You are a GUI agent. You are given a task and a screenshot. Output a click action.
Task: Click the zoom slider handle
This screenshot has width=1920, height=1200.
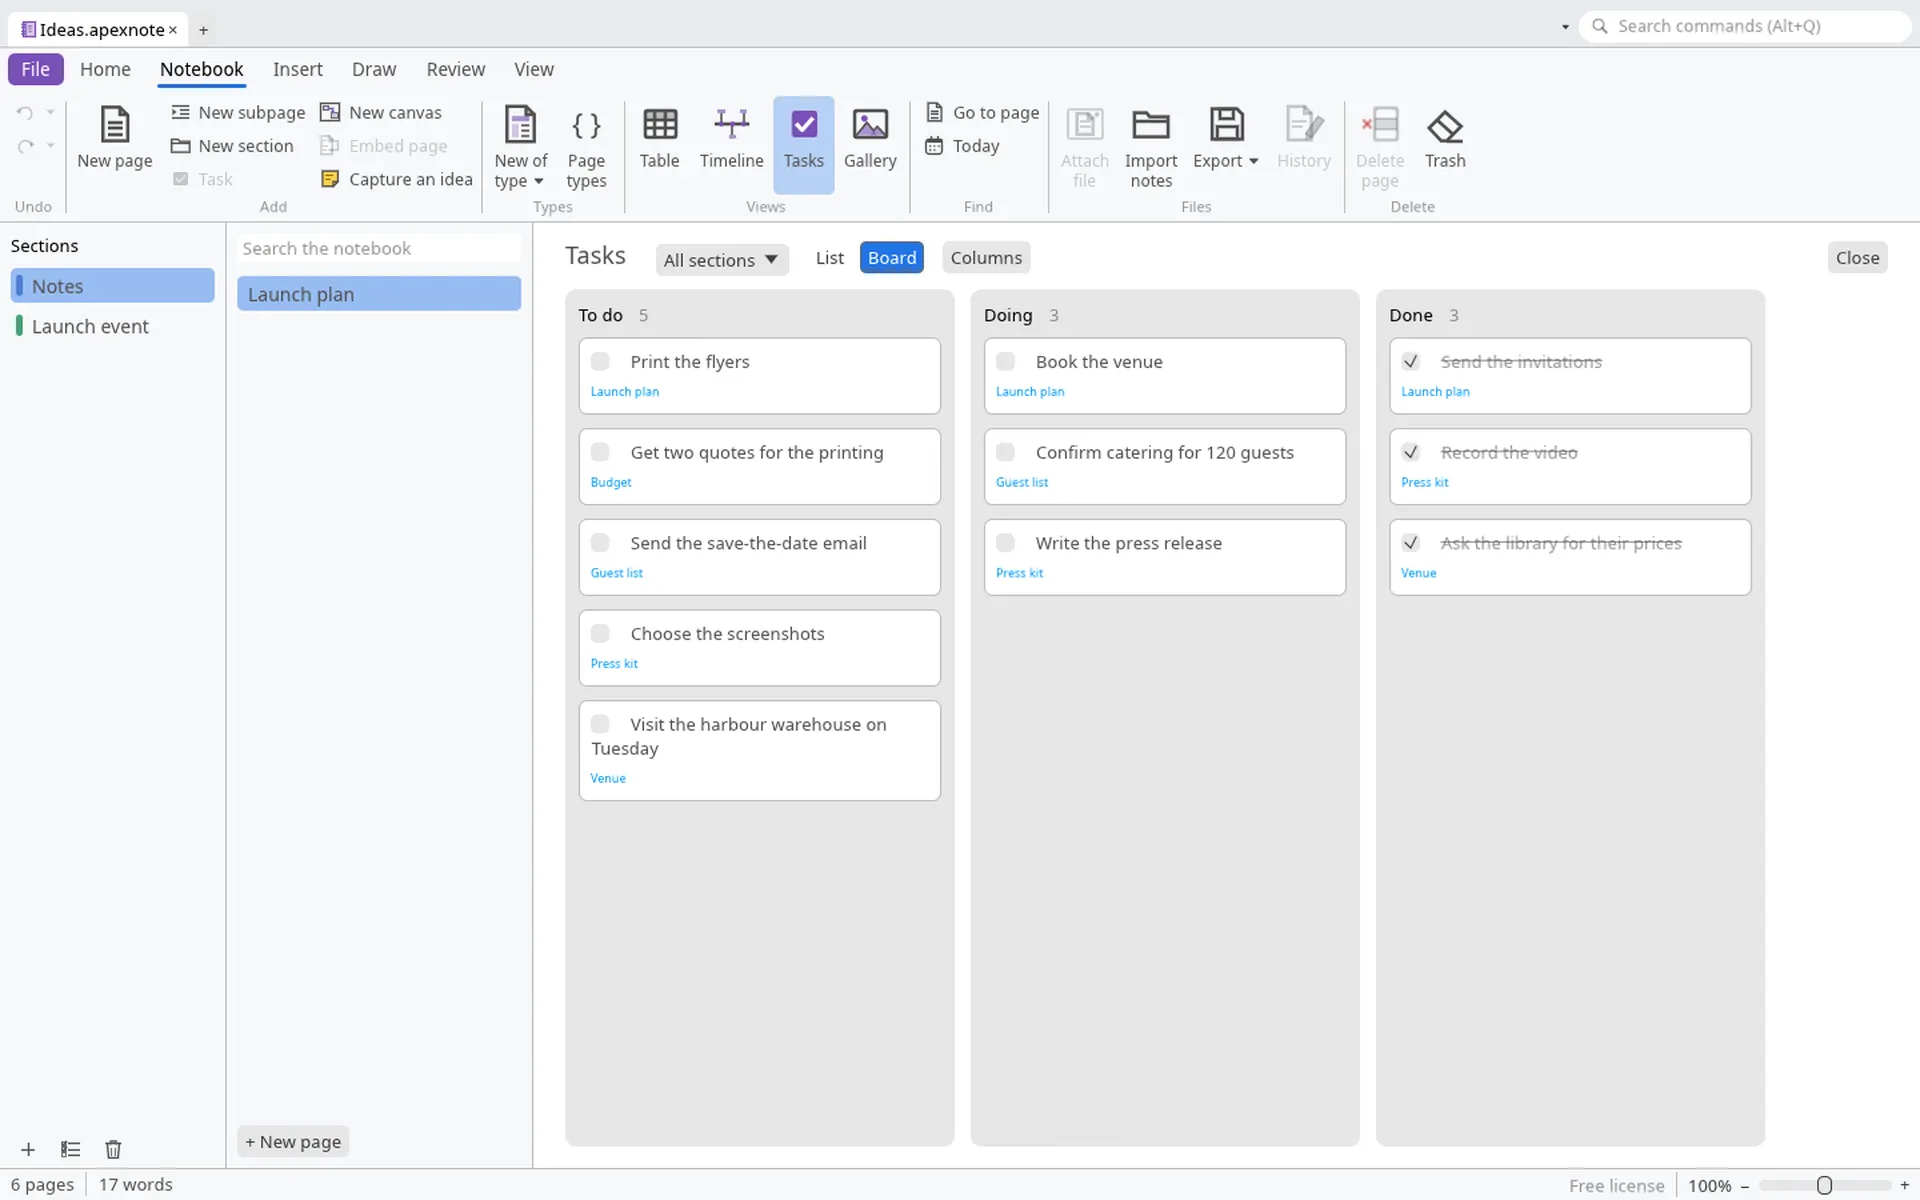[1824, 1185]
